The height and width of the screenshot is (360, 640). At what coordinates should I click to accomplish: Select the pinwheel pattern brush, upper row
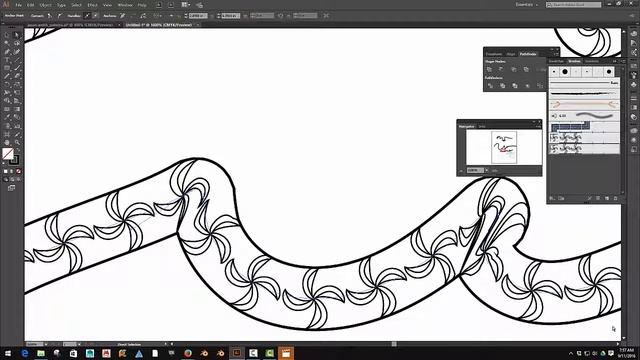pos(584,138)
